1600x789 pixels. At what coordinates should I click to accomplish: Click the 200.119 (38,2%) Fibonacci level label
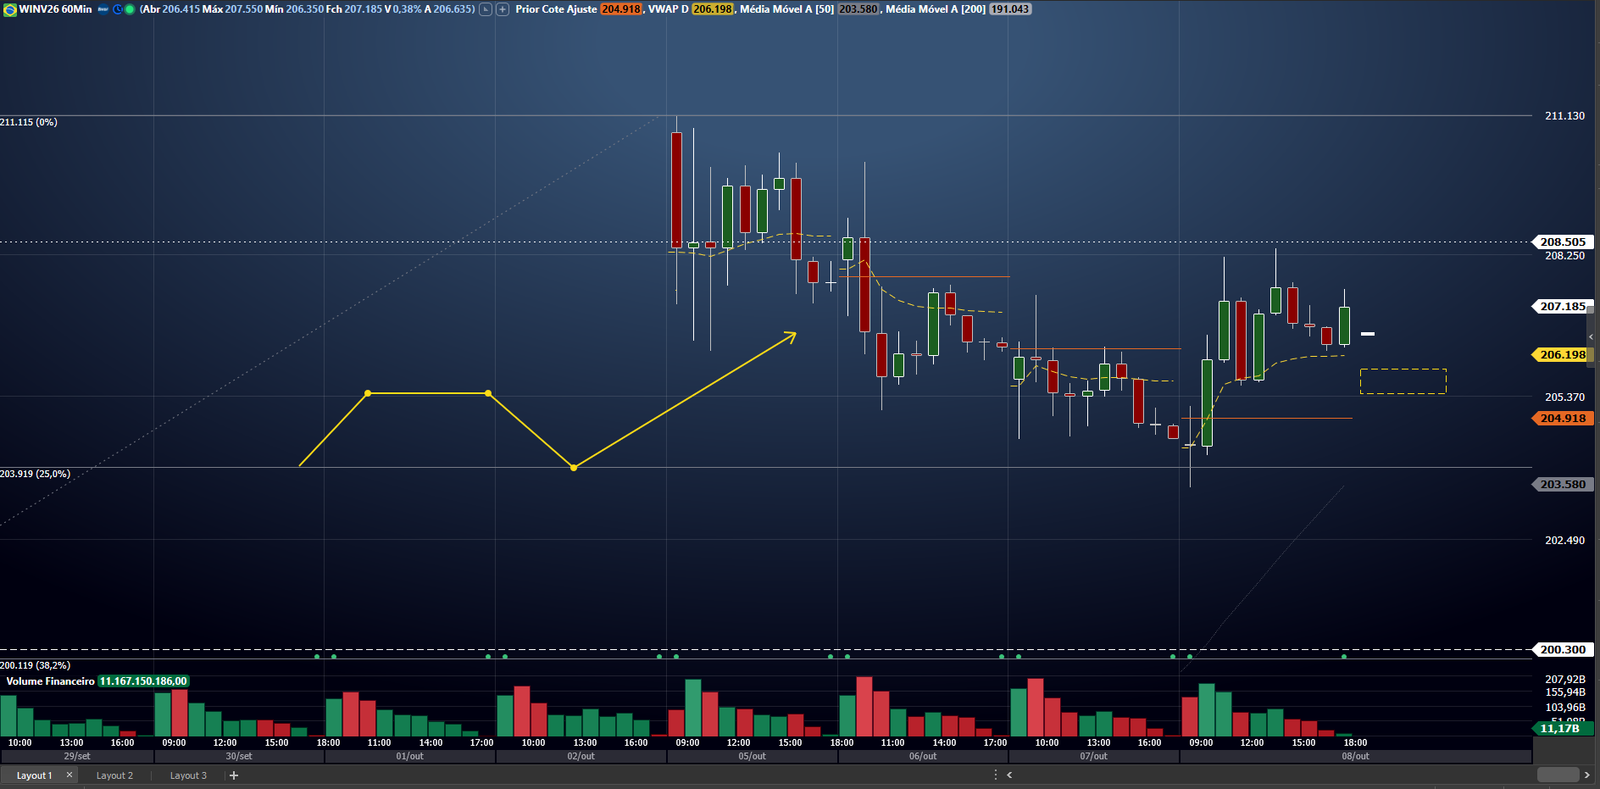pyautogui.click(x=35, y=665)
